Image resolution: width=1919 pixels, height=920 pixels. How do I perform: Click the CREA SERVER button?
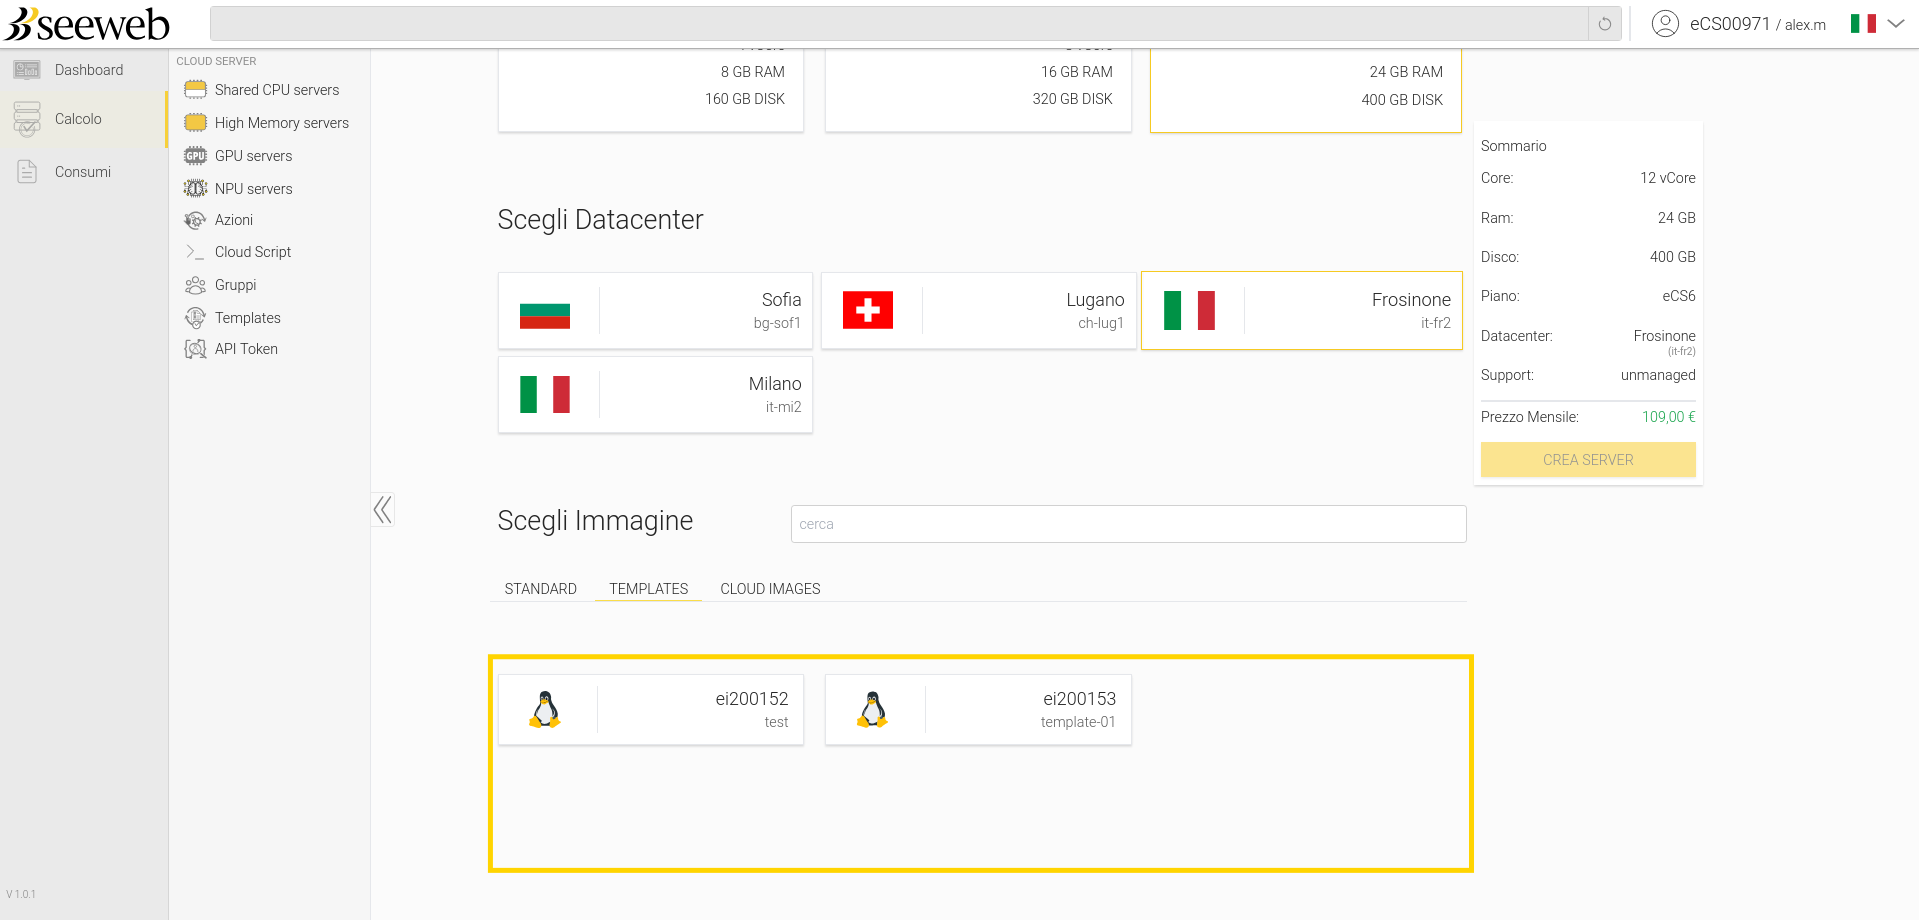pos(1588,460)
